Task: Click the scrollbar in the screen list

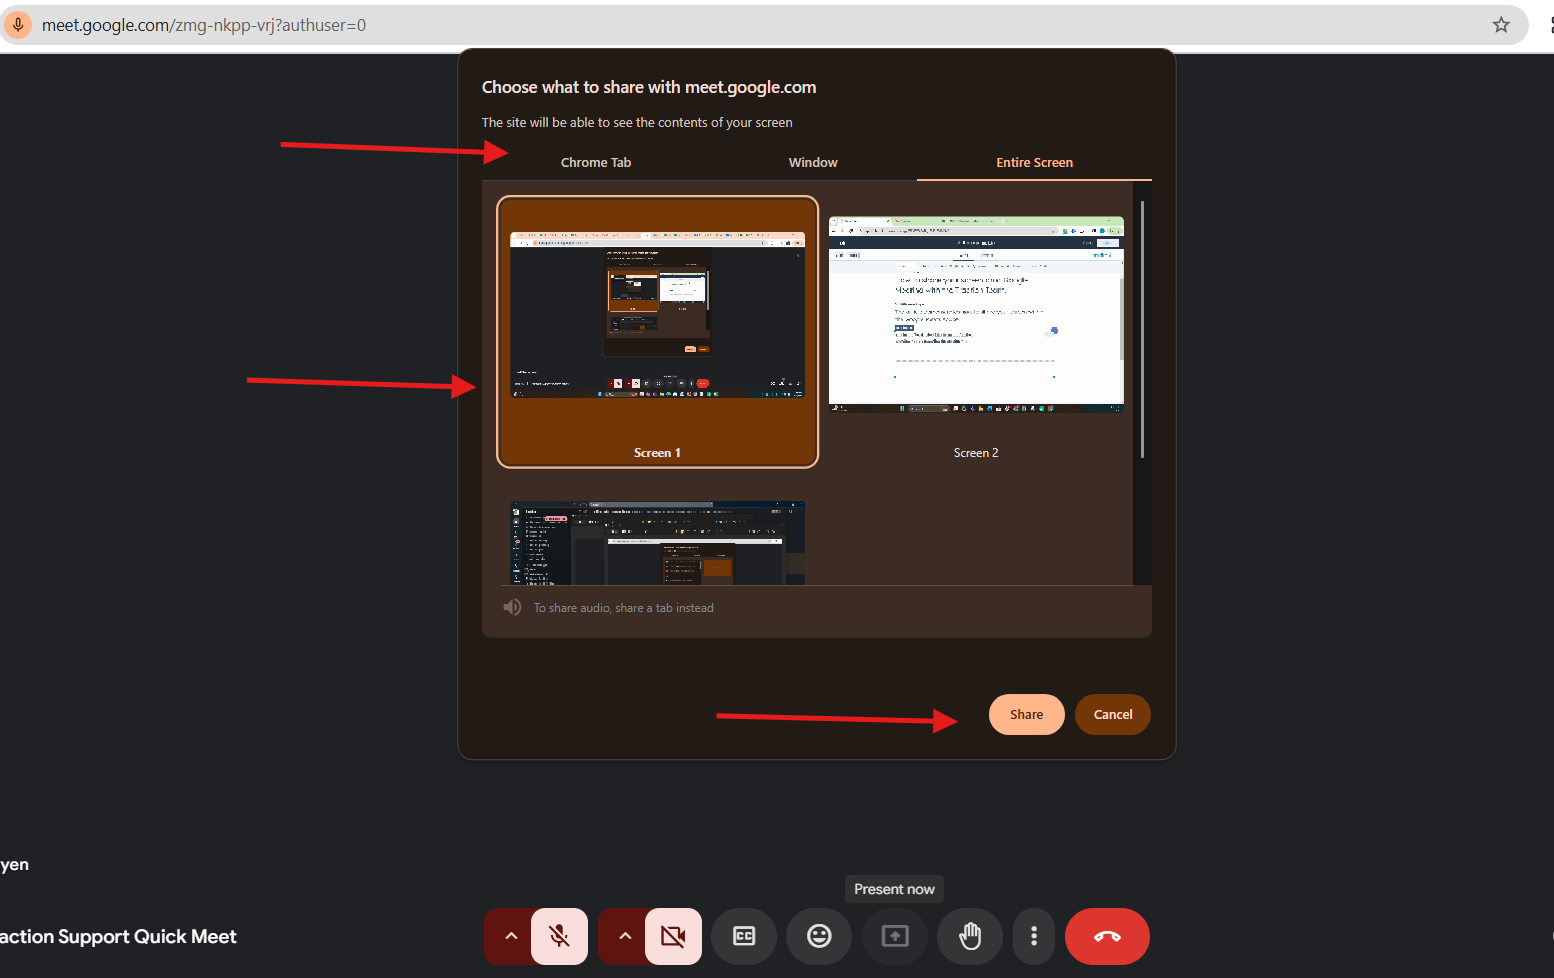Action: (x=1142, y=330)
